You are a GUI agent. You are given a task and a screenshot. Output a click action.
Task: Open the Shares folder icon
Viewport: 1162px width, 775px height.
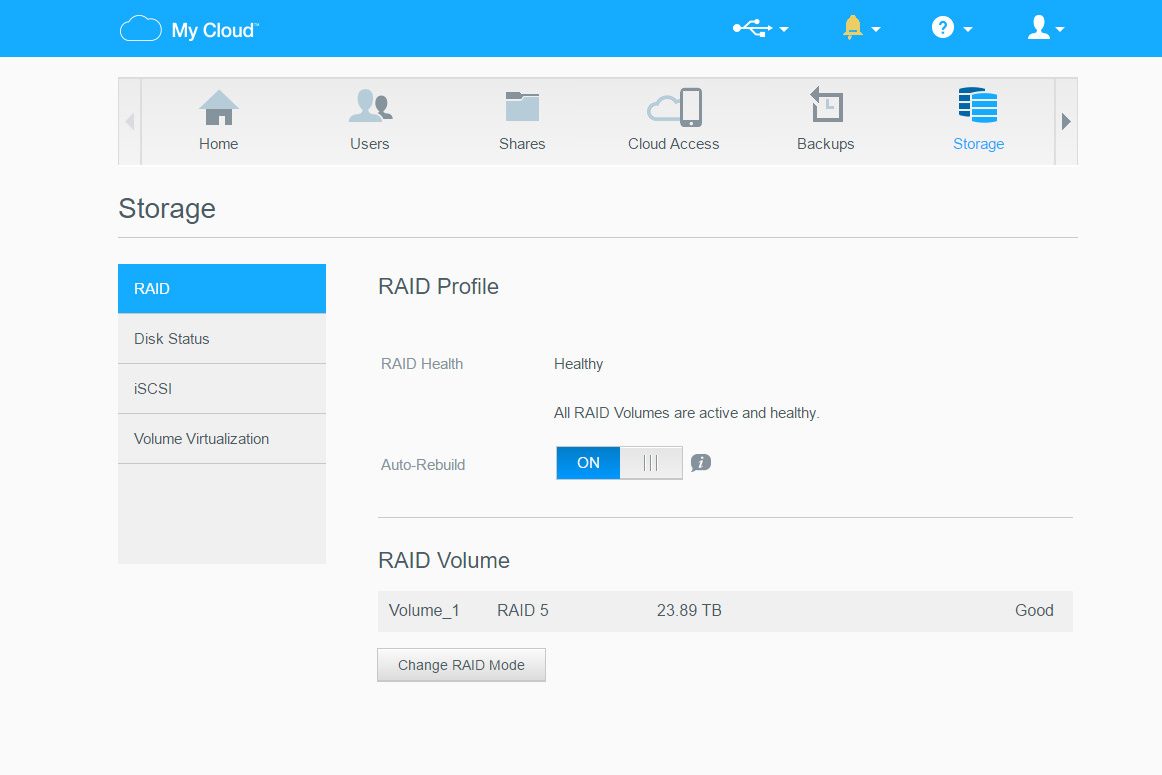pyautogui.click(x=522, y=106)
